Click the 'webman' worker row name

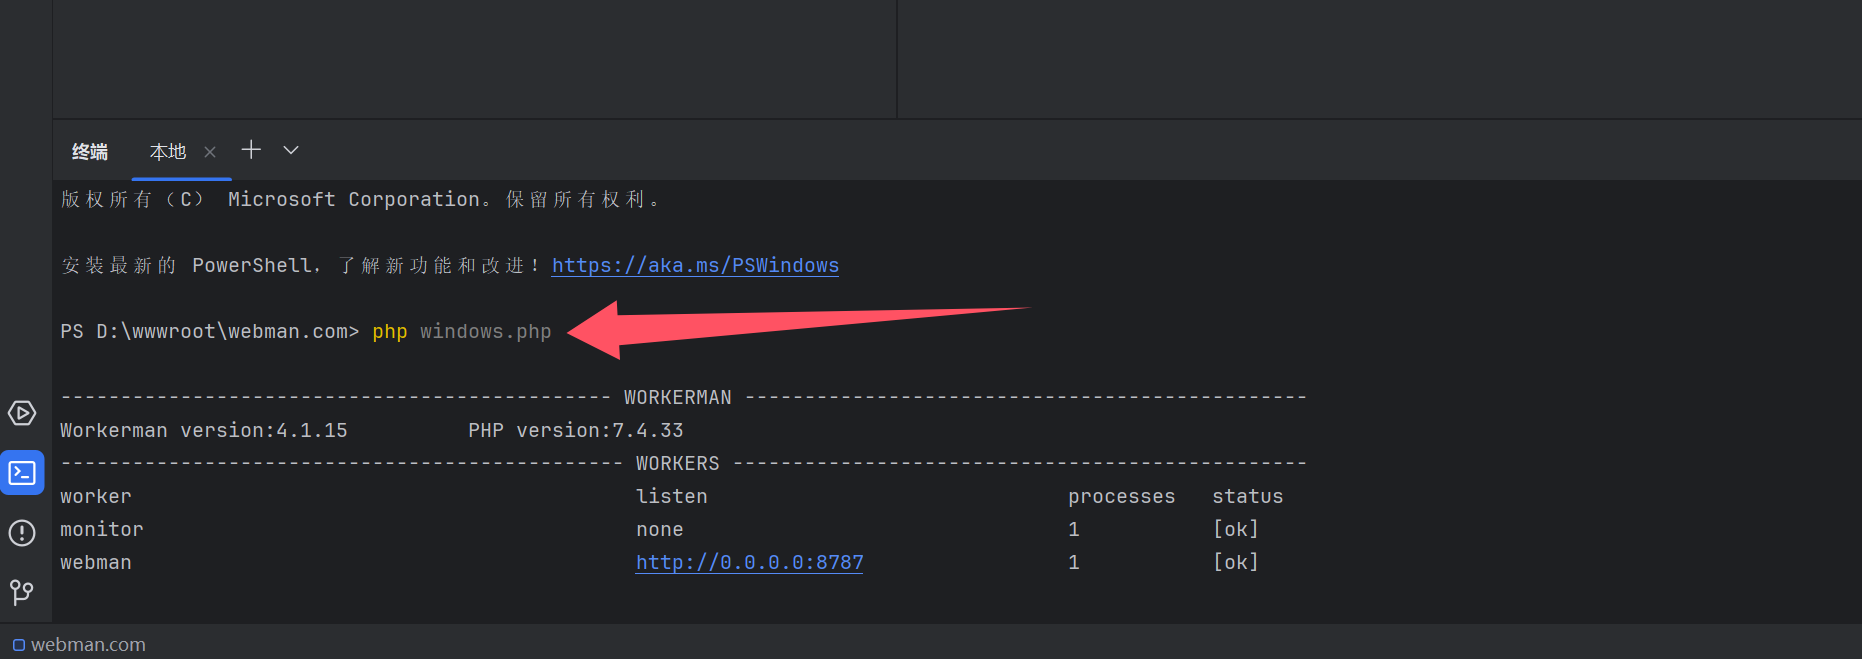[x=96, y=562]
